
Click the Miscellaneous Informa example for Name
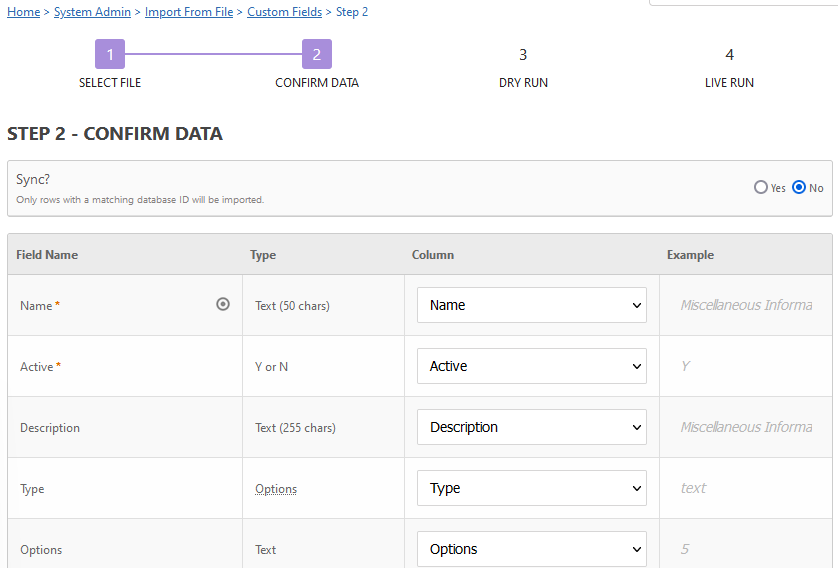click(746, 305)
